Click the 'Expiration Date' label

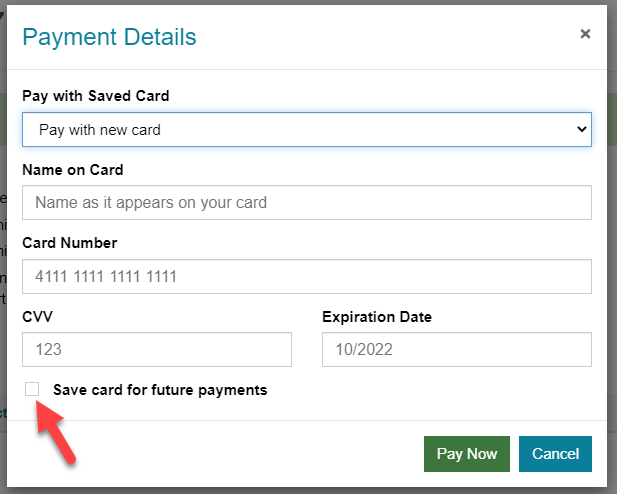click(377, 317)
